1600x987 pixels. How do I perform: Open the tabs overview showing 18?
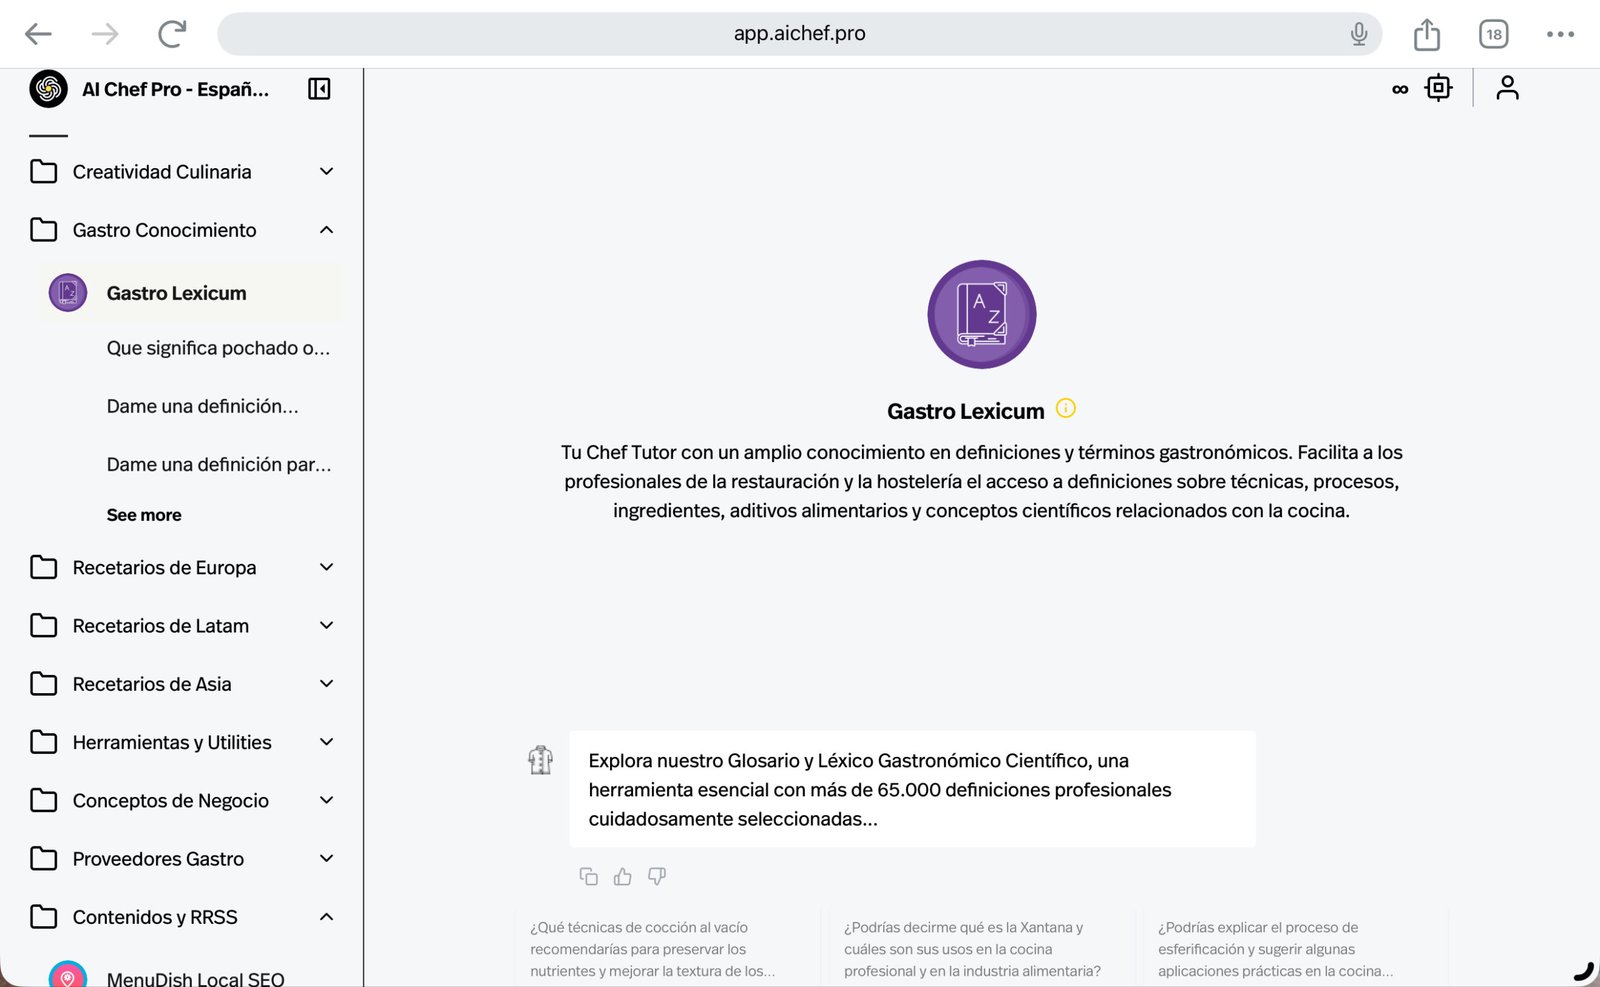[1493, 34]
